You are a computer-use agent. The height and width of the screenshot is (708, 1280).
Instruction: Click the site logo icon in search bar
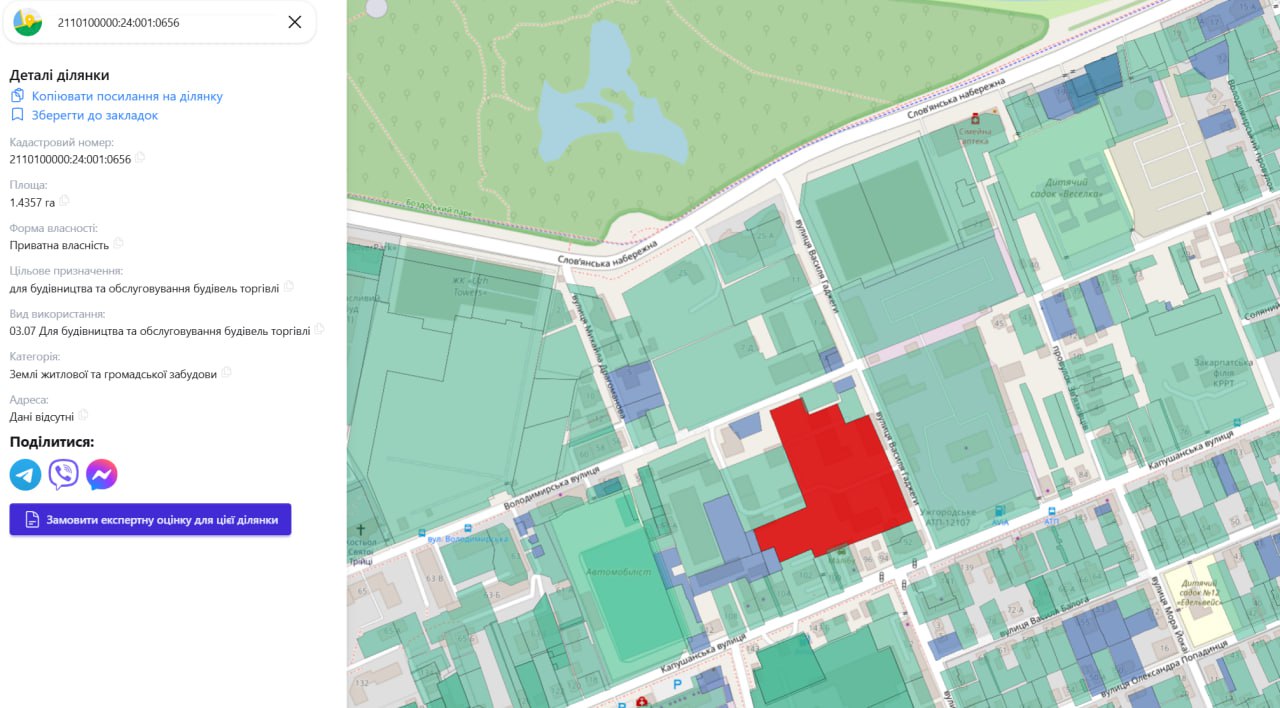pyautogui.click(x=28, y=22)
